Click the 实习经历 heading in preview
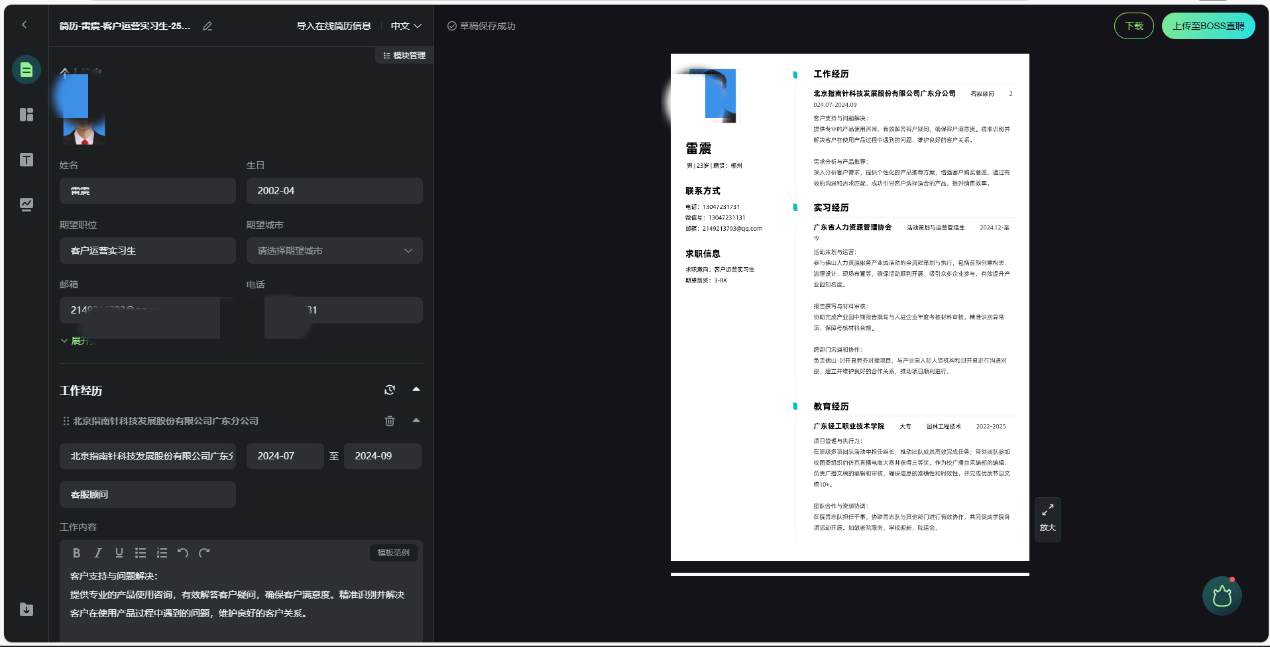Image resolution: width=1270 pixels, height=647 pixels. [x=831, y=208]
